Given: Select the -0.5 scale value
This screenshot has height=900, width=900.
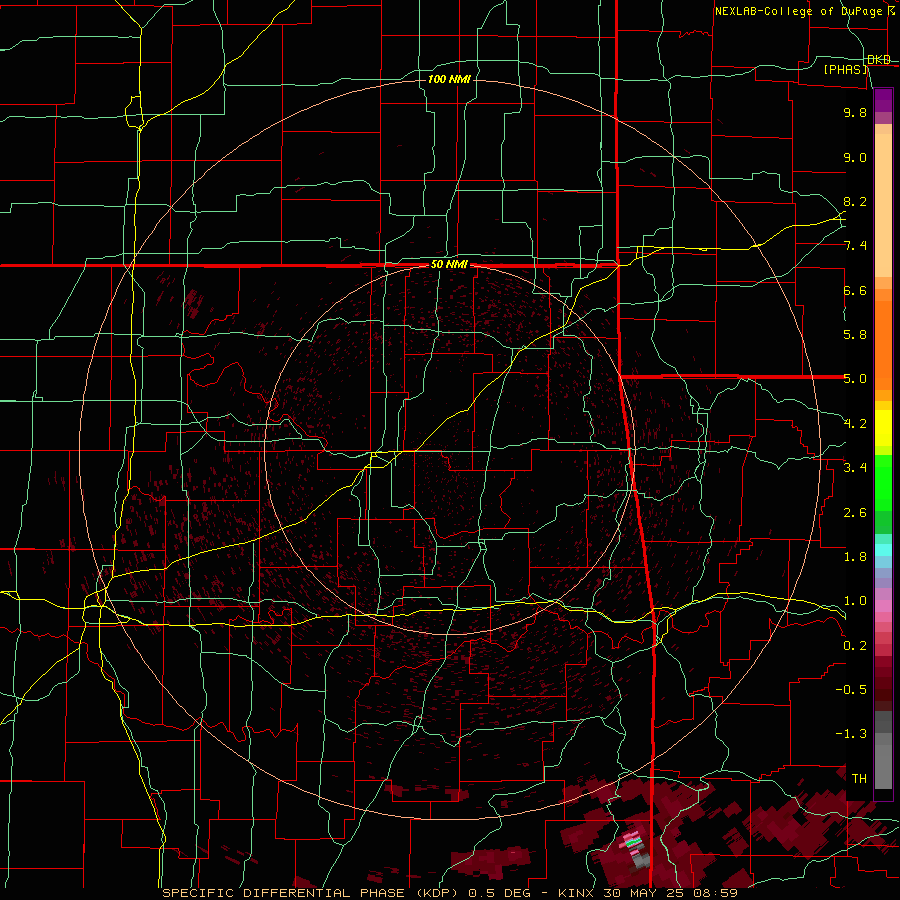Looking at the screenshot, I should [851, 690].
